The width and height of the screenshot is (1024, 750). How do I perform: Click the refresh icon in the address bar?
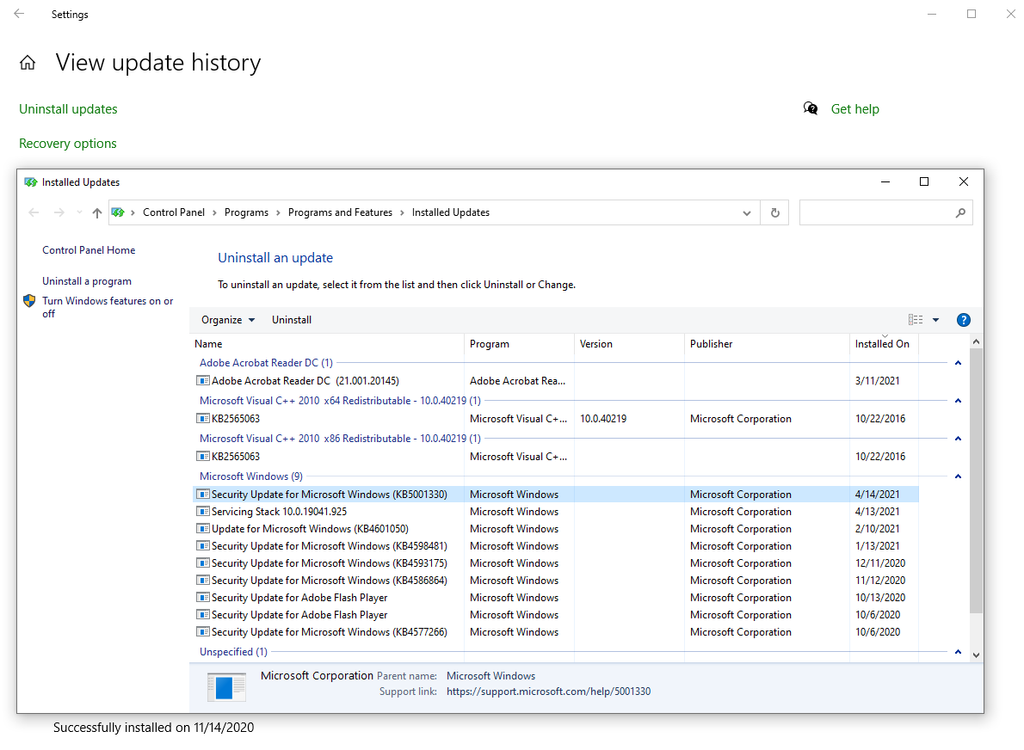(x=774, y=212)
